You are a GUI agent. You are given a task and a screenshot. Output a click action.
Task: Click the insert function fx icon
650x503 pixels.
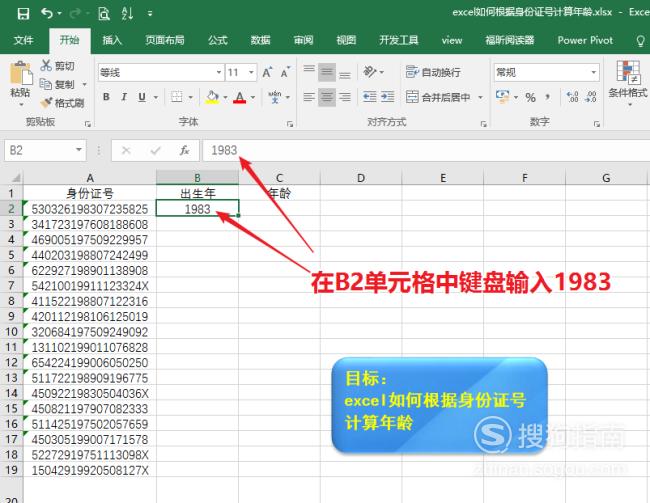point(184,150)
